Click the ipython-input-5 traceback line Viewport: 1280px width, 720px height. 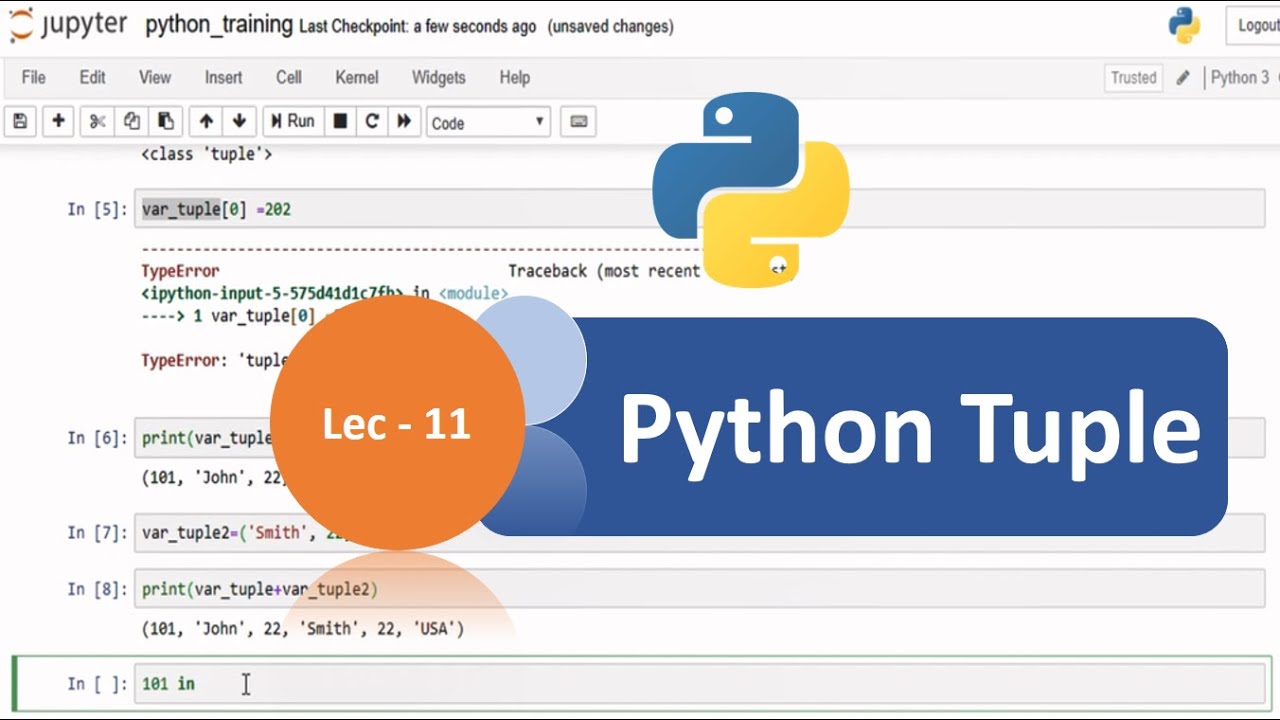click(324, 293)
